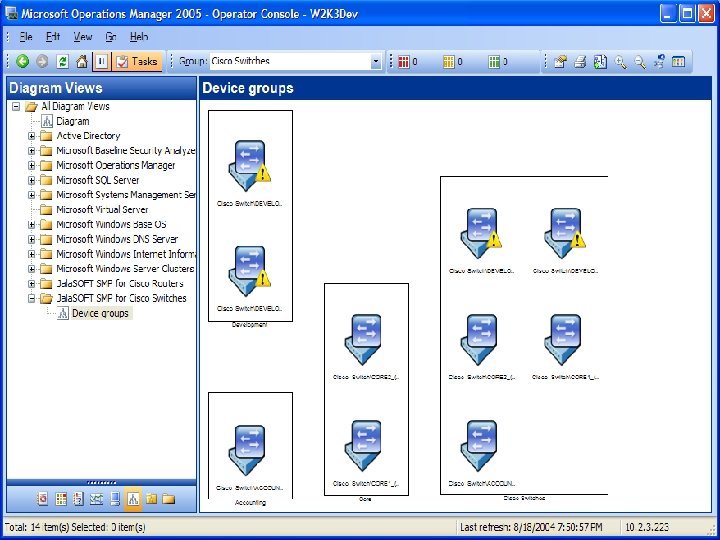Switch to Performance view chart icon
The width and height of the screenshot is (720, 540).
tap(96, 499)
